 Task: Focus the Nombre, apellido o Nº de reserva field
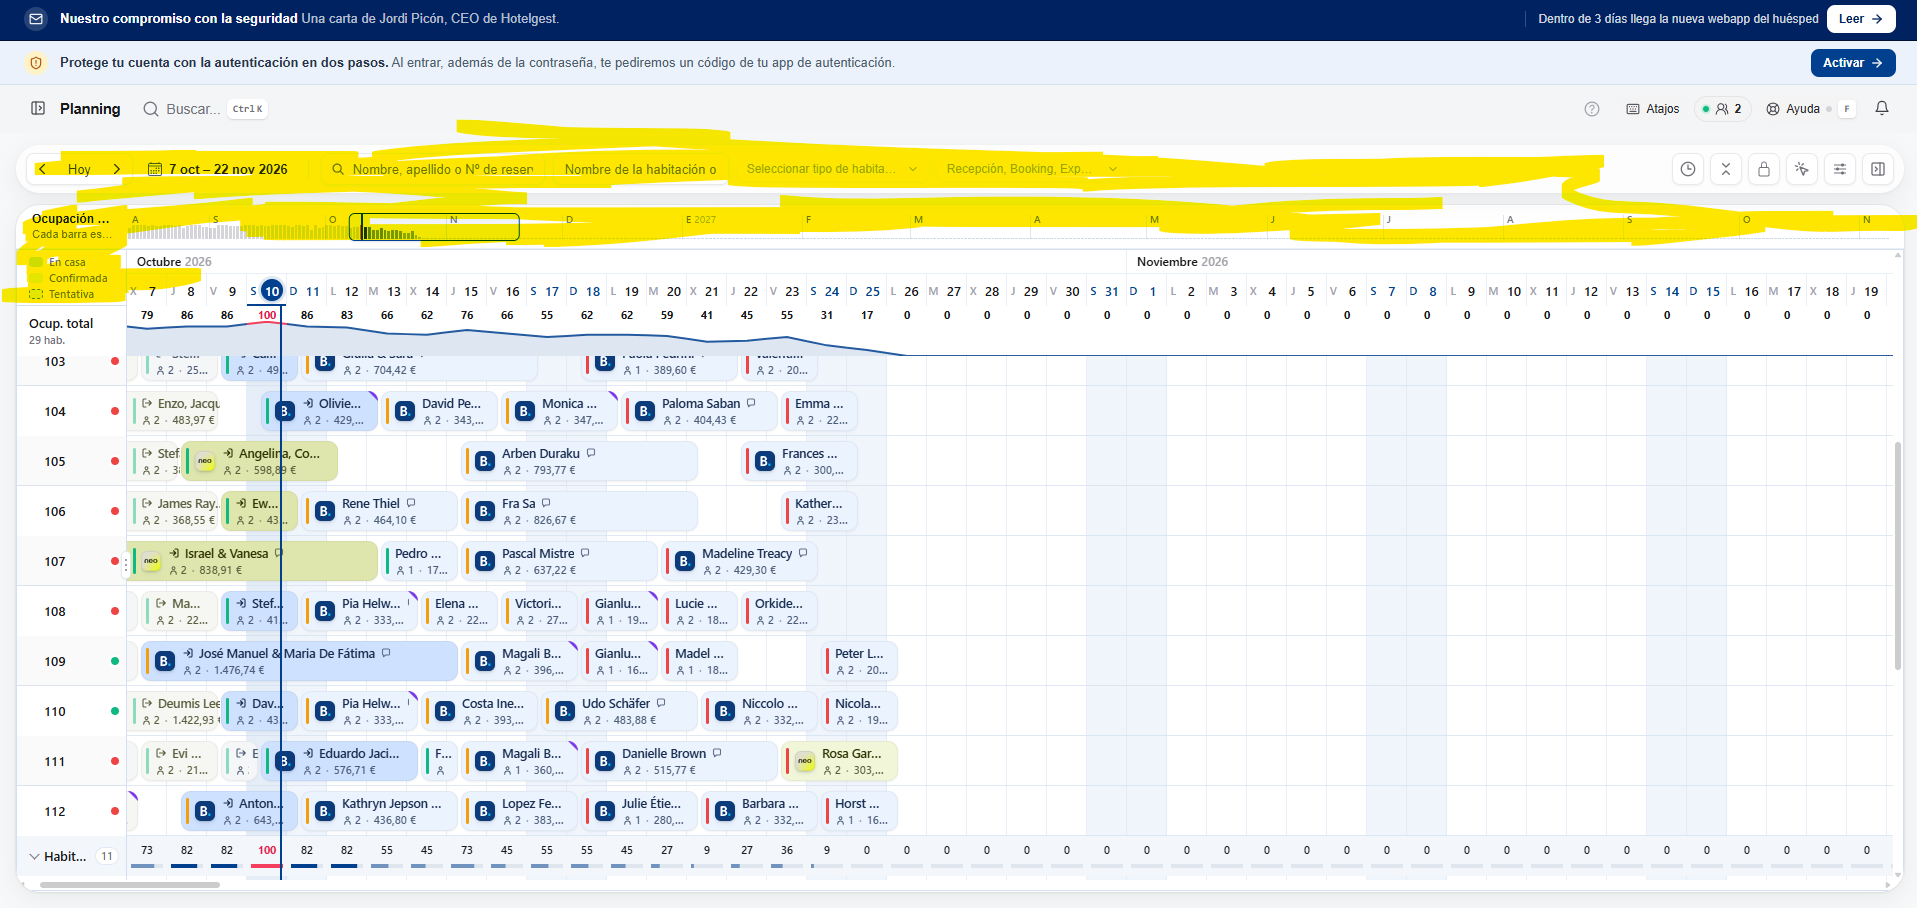(x=434, y=169)
